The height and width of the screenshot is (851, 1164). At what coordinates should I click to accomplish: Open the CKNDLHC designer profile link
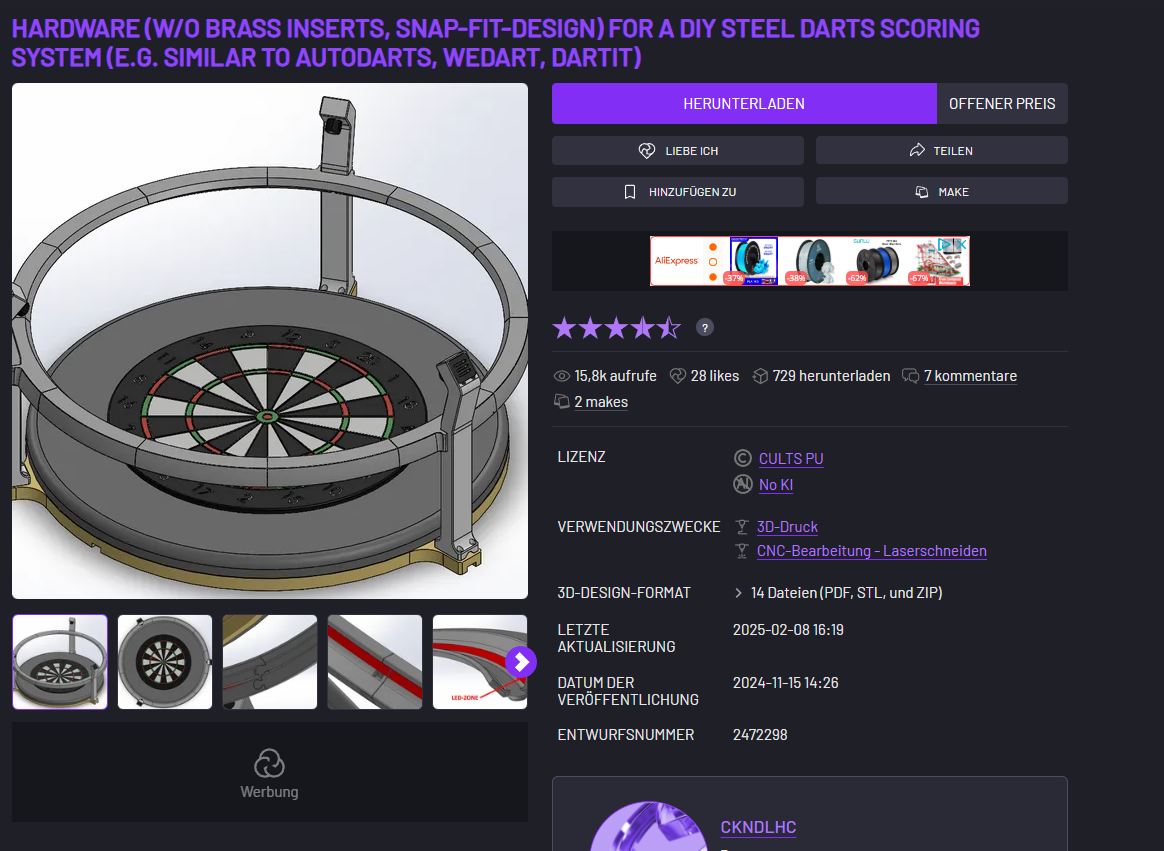[758, 827]
